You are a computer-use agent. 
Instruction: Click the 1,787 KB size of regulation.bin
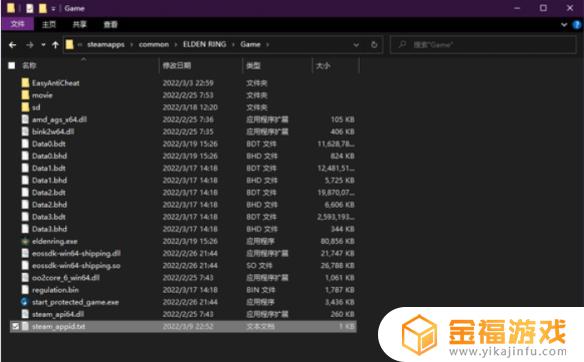[x=340, y=290]
